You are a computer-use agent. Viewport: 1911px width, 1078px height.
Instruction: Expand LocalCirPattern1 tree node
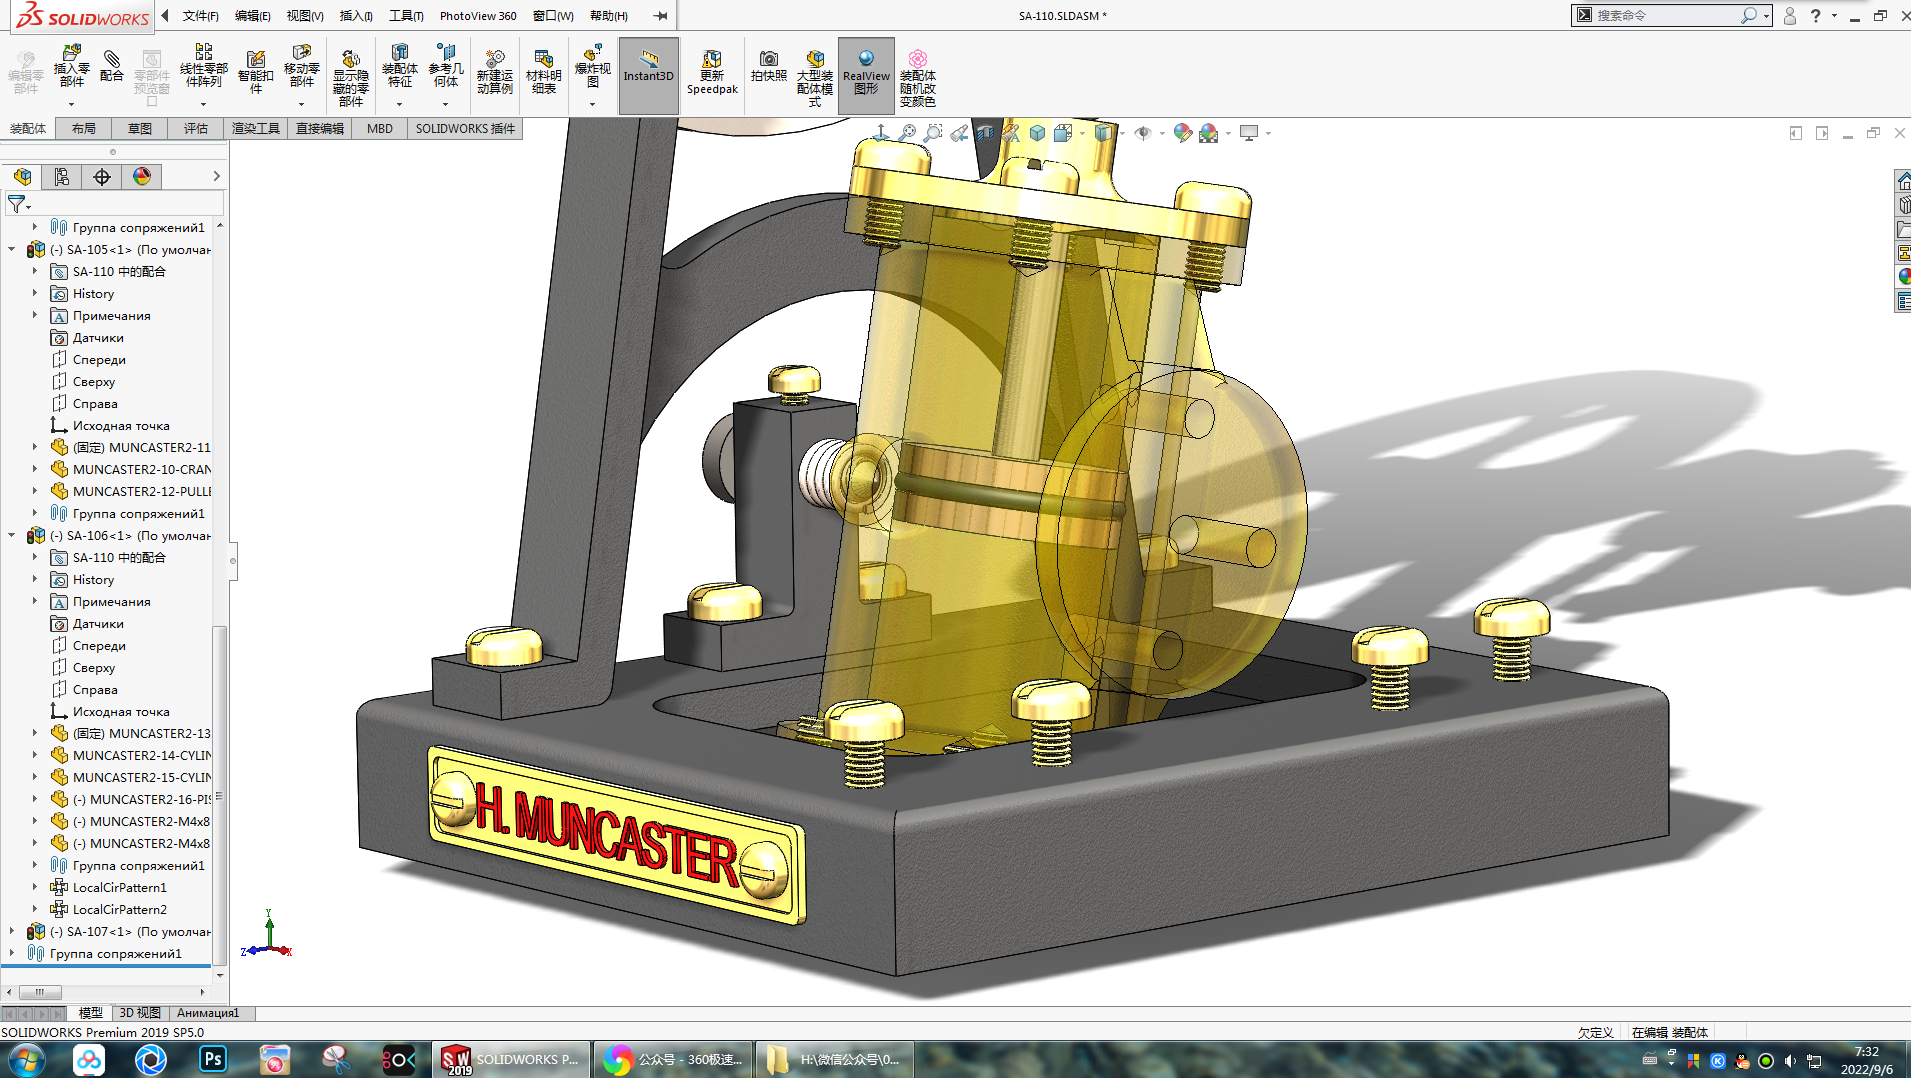pyautogui.click(x=35, y=887)
